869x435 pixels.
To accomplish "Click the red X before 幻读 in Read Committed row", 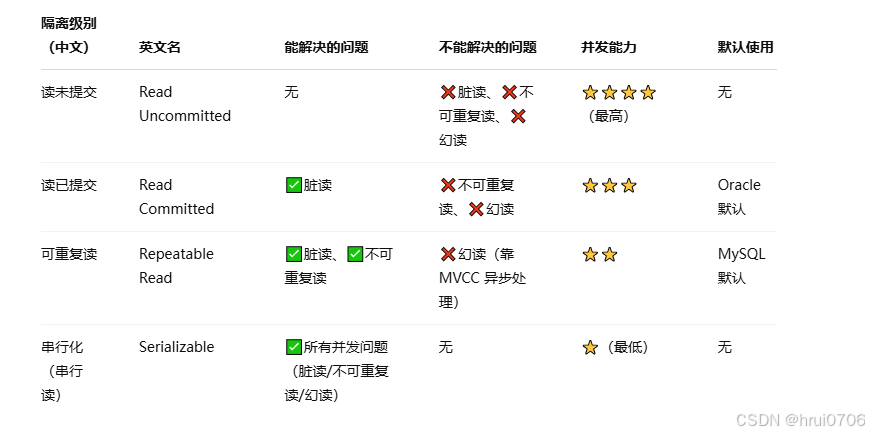I will coord(476,209).
